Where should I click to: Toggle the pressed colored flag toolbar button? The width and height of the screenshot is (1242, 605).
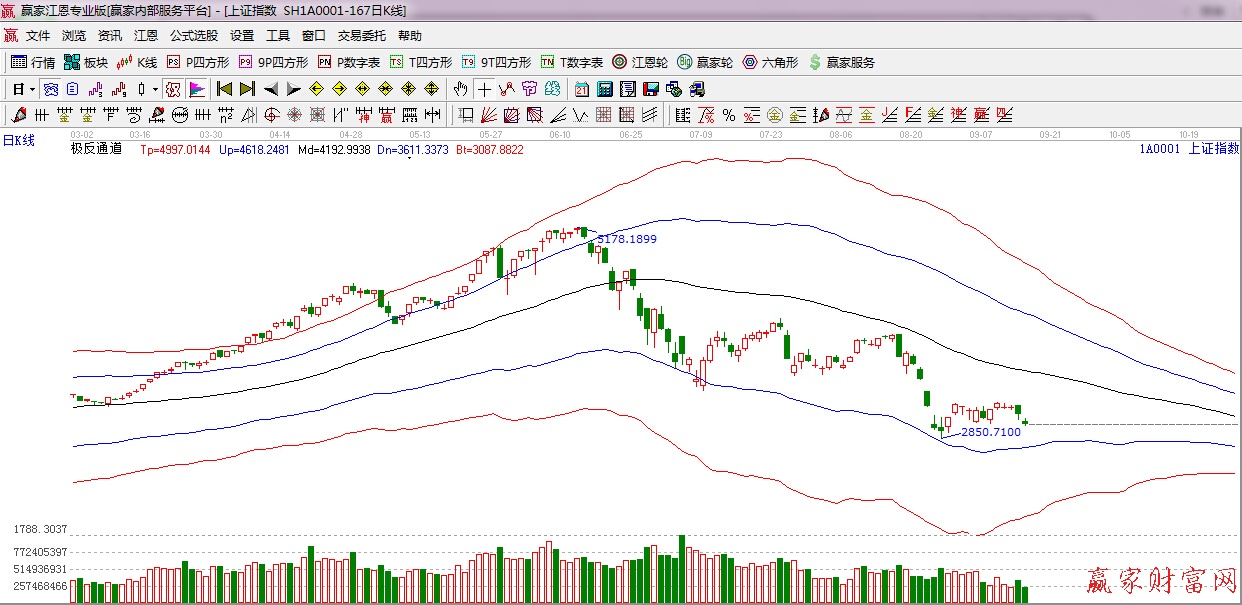tap(196, 89)
